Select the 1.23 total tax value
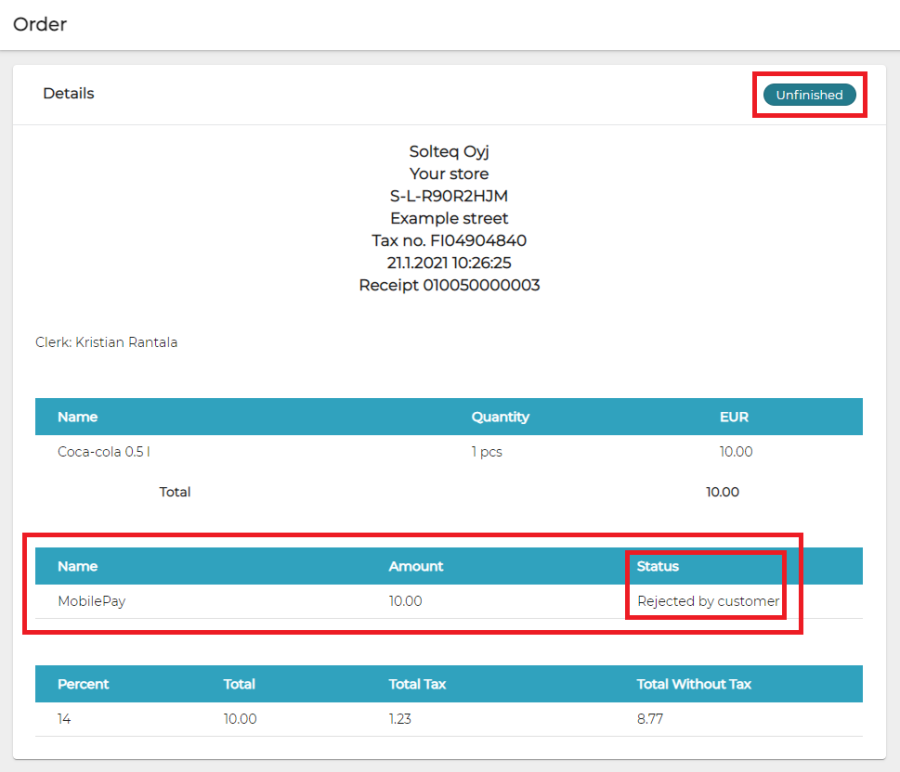 coord(402,719)
